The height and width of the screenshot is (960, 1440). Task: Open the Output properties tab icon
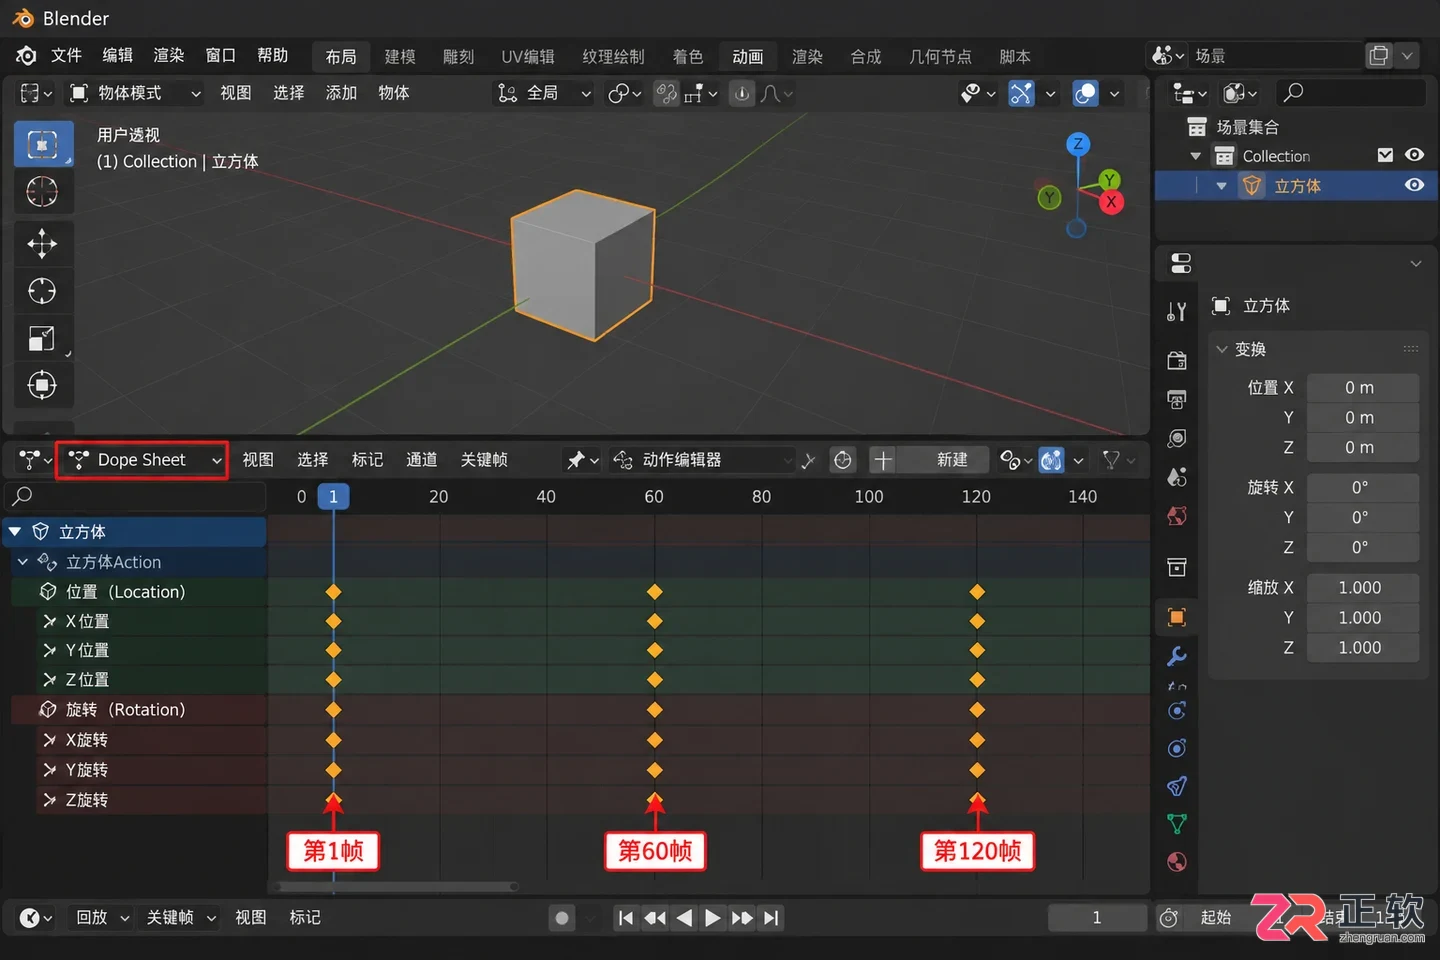[x=1177, y=400]
